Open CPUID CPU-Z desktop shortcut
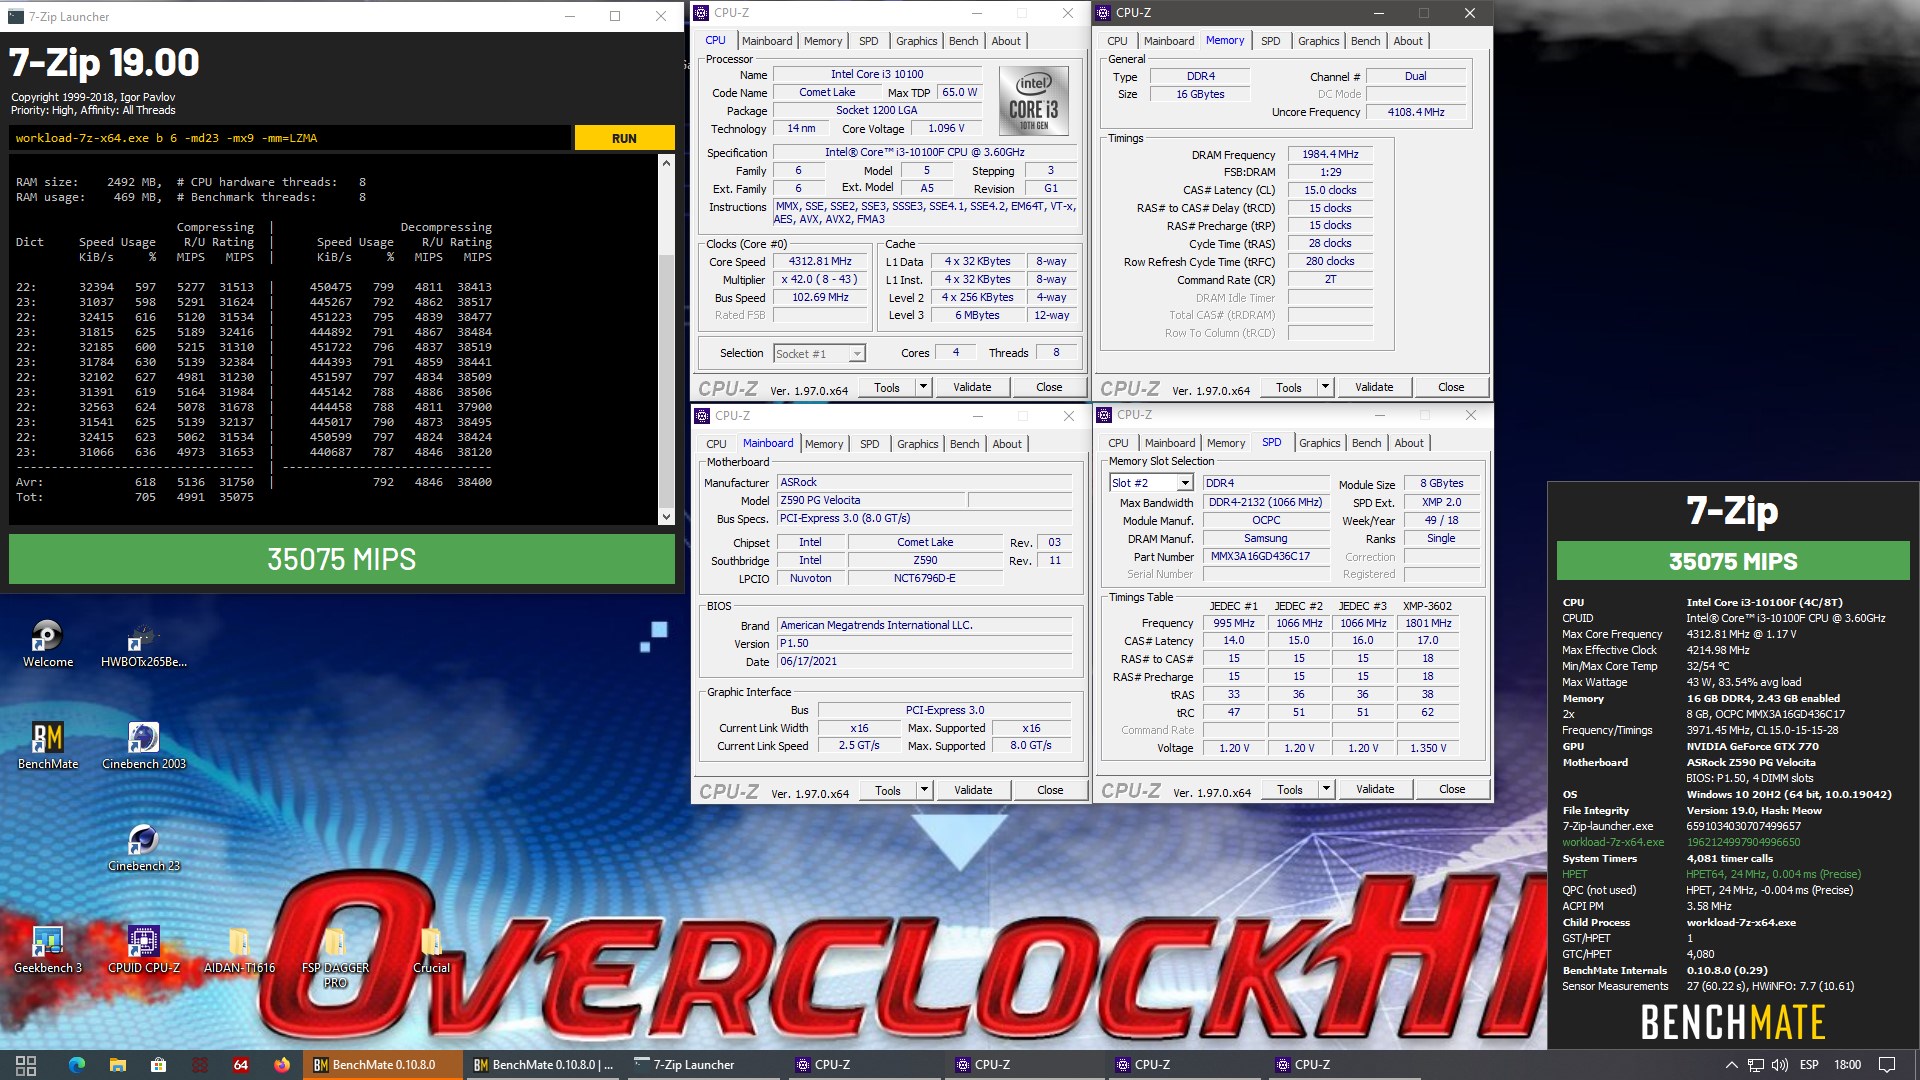The height and width of the screenshot is (1080, 1920). point(143,950)
